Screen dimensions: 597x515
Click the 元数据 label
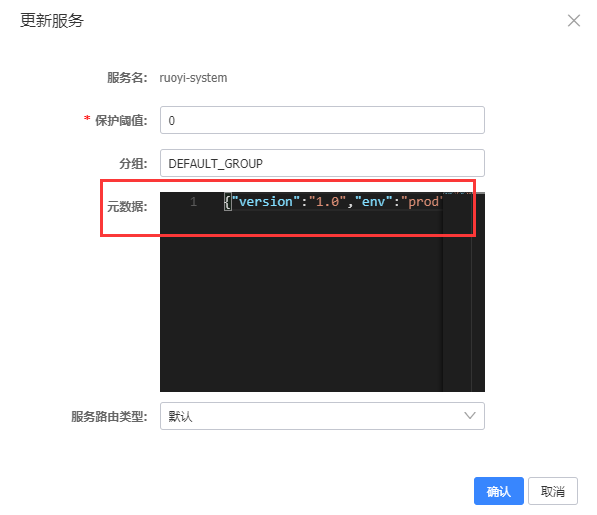click(127, 207)
